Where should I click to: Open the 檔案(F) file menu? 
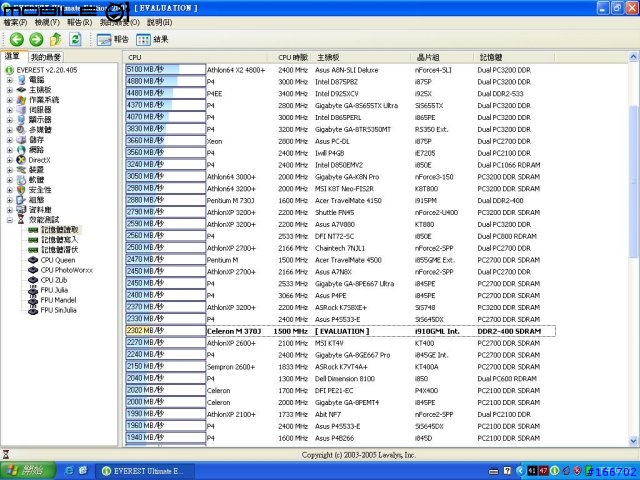16,22
